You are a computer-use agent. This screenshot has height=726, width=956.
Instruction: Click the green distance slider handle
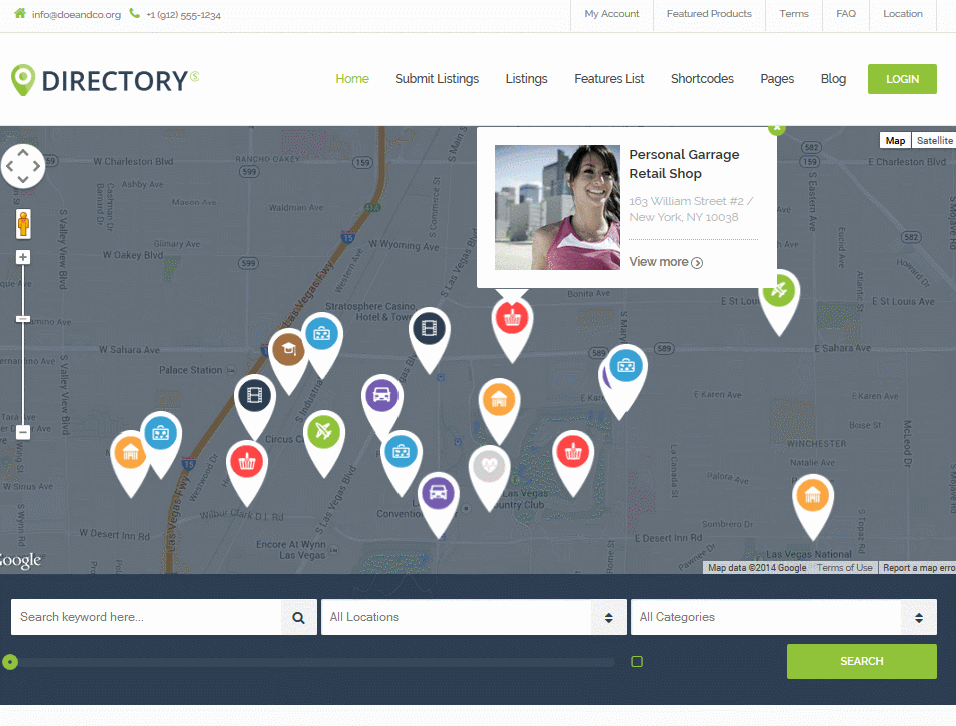(10, 662)
